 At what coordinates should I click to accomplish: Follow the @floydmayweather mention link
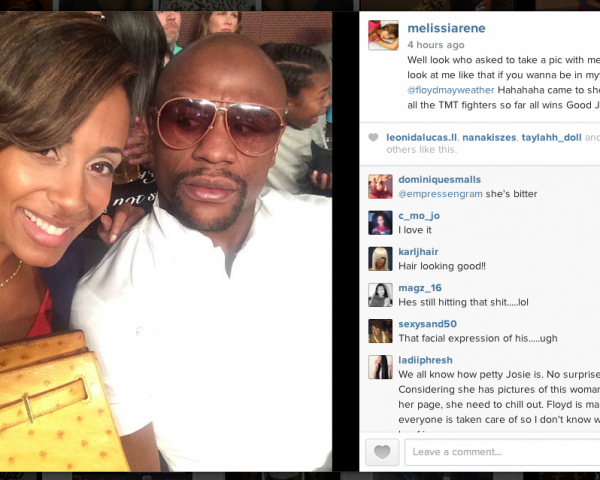tap(451, 90)
